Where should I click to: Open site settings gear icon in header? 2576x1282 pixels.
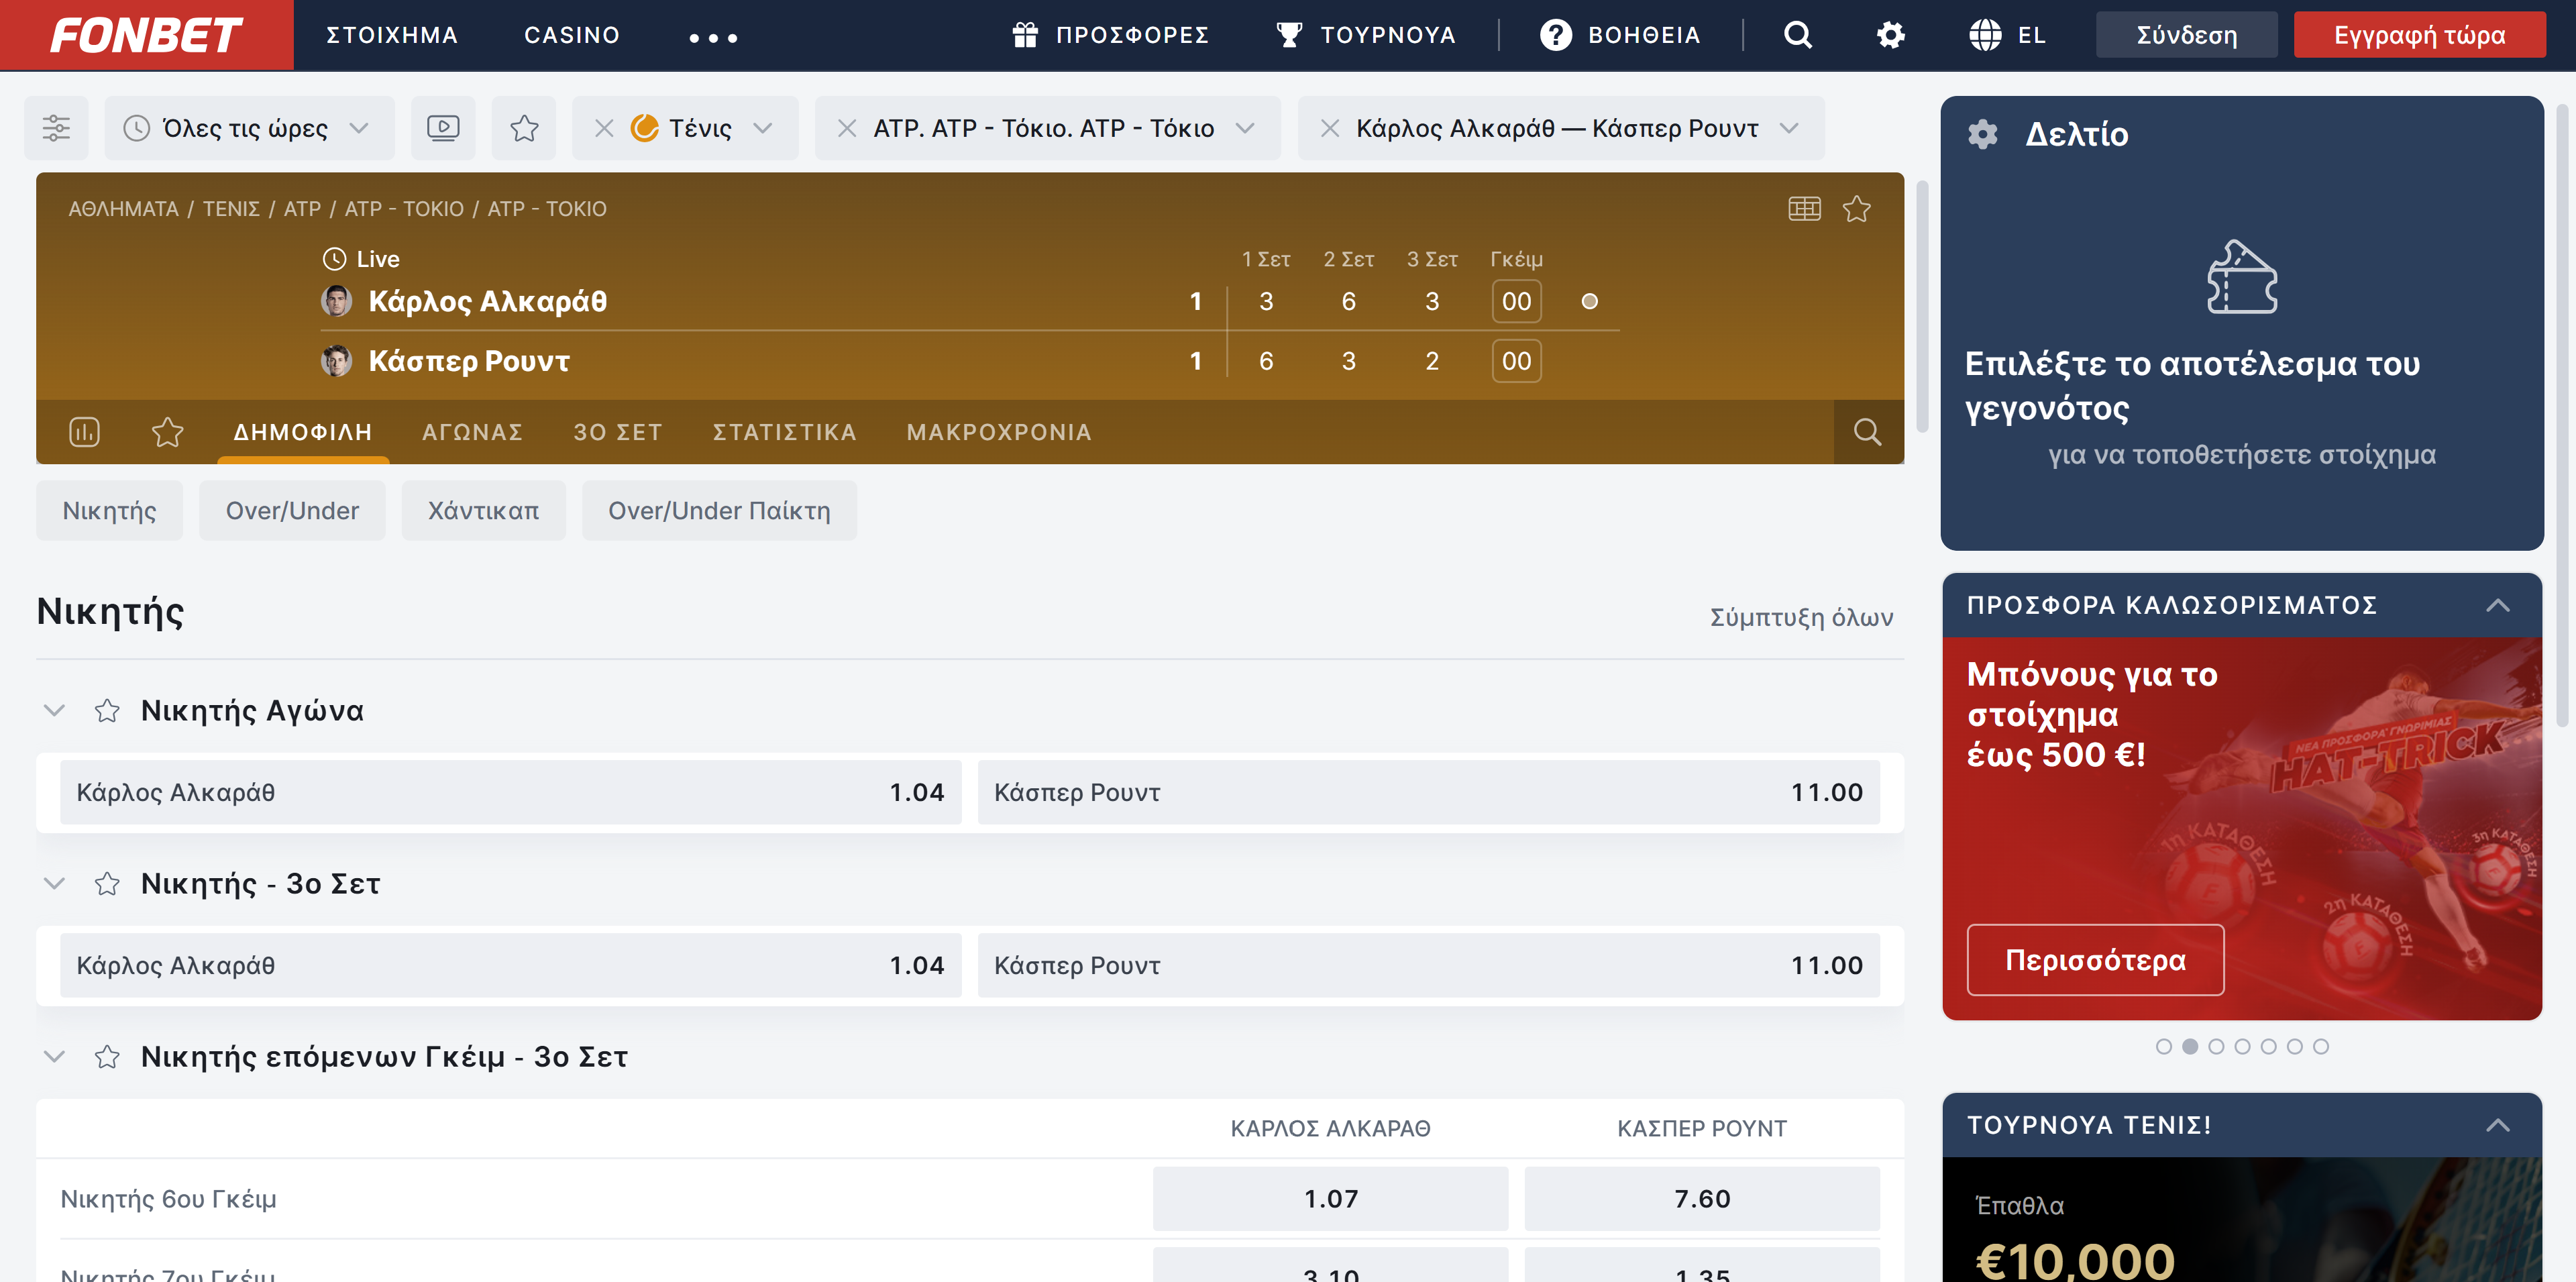click(1890, 35)
